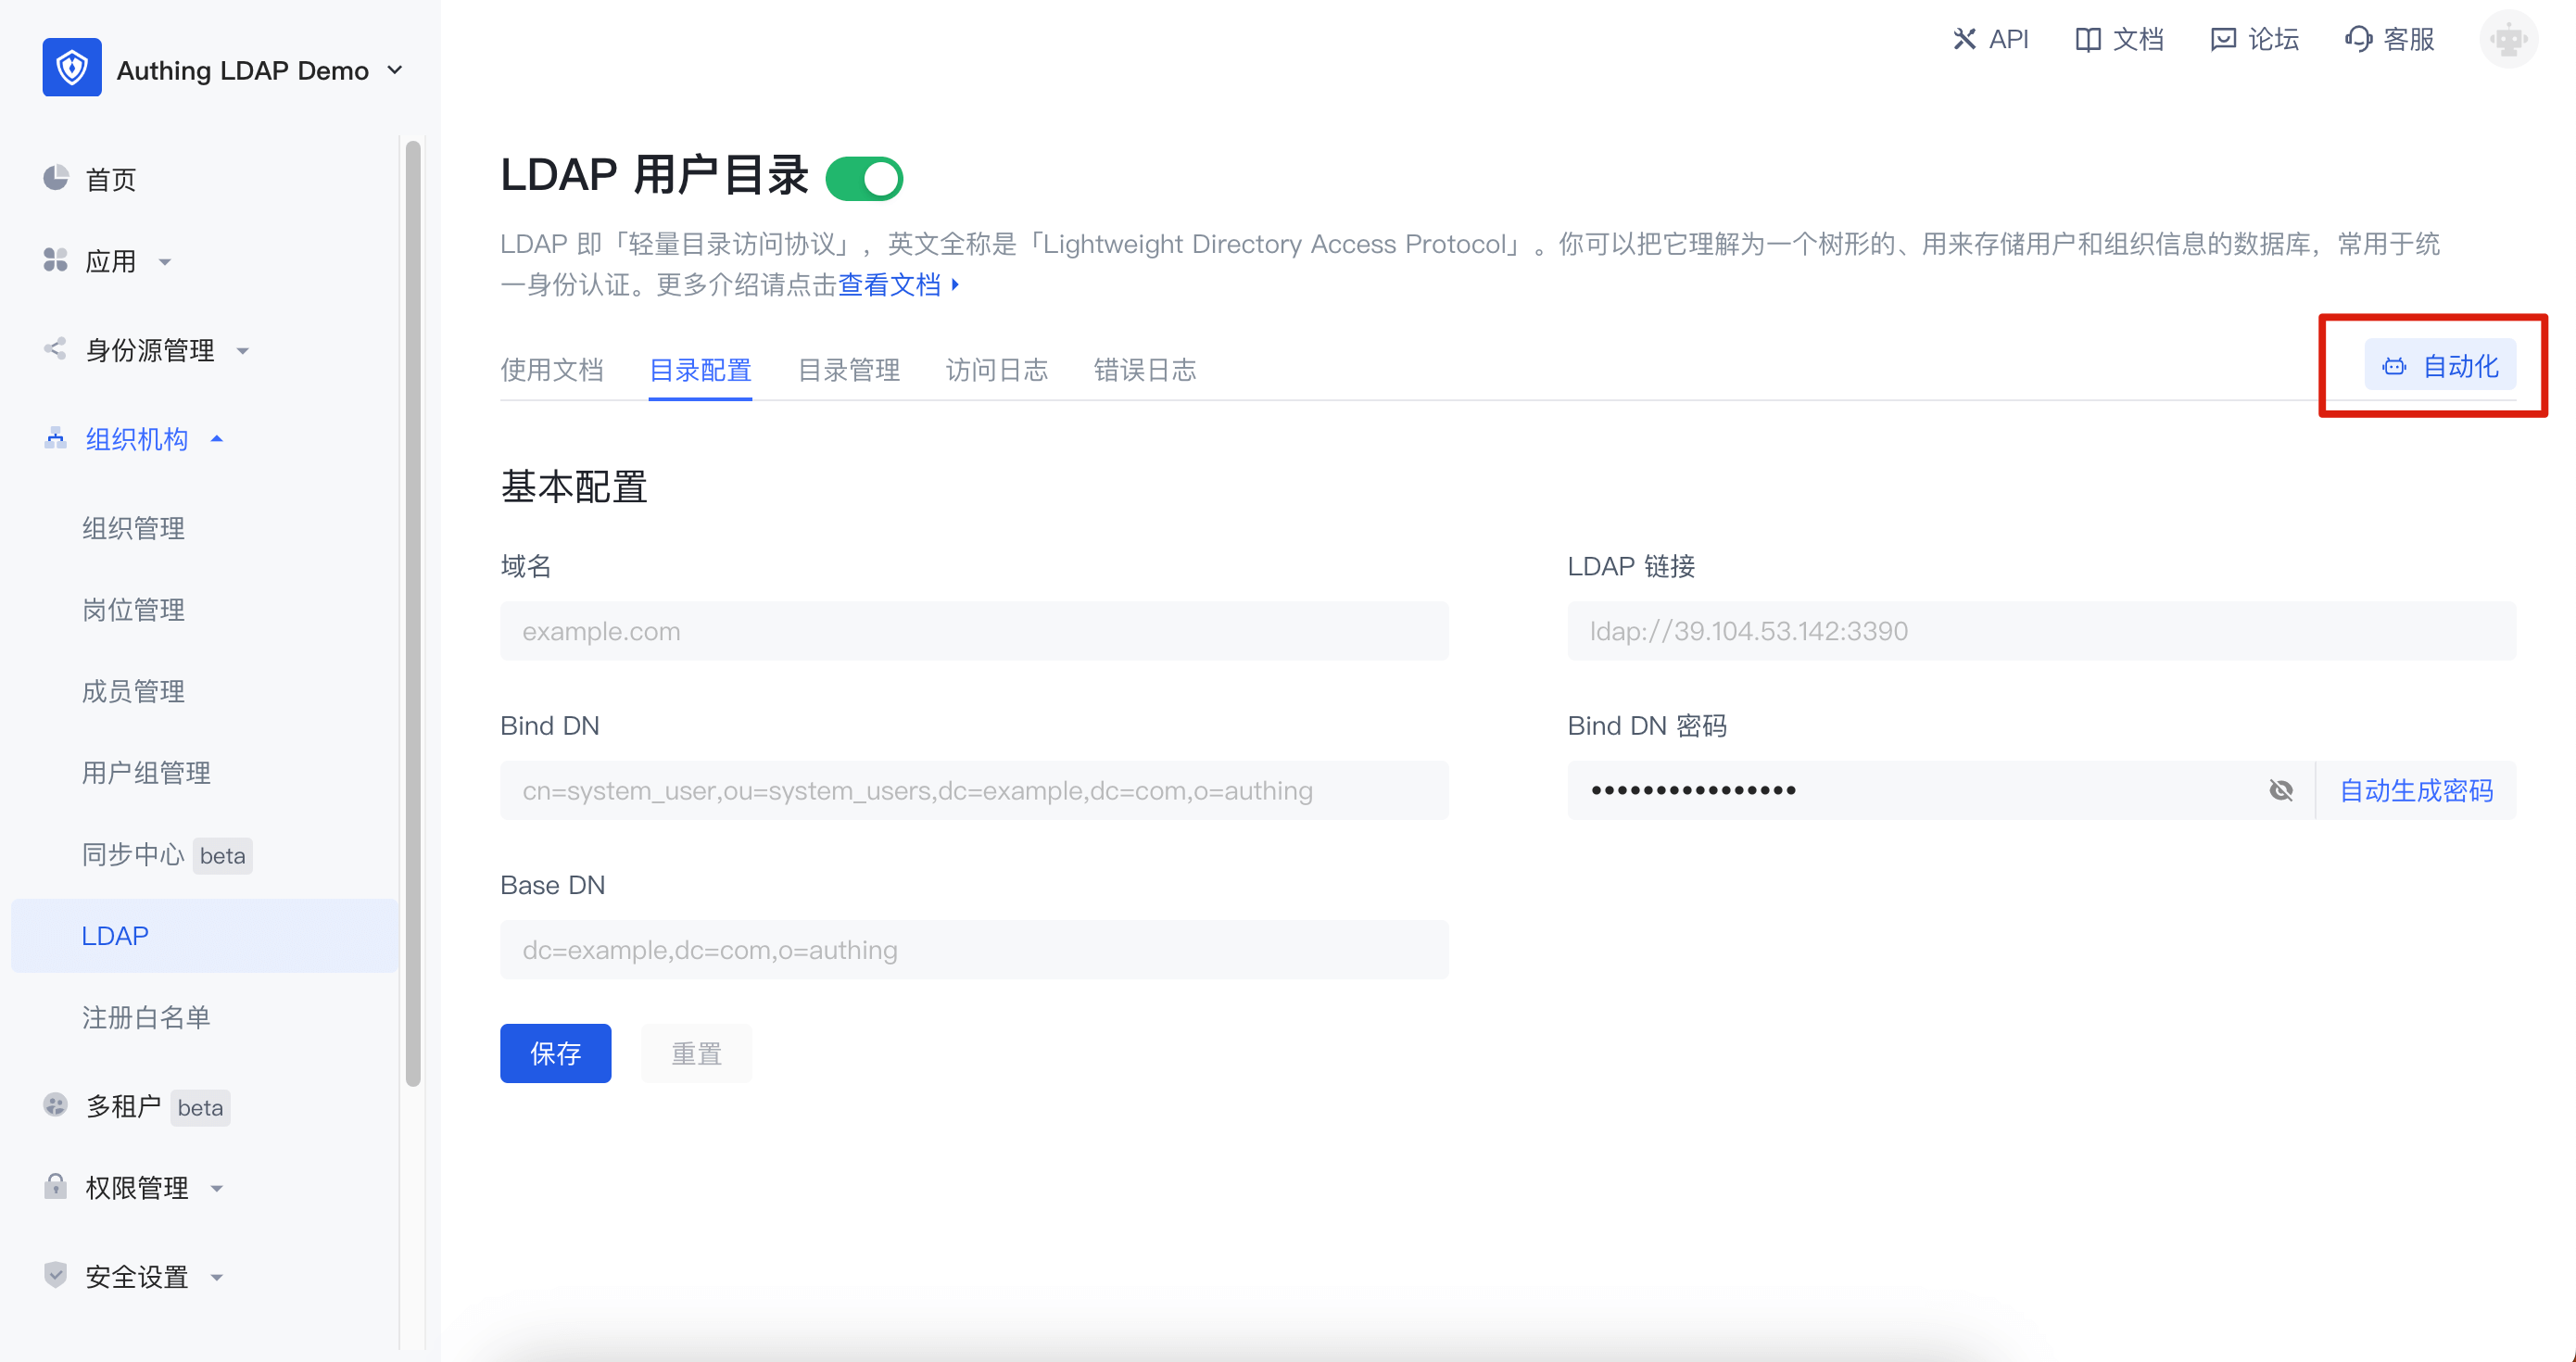Click the multi-tenant sidebar icon
Viewport: 2576px width, 1362px height.
click(55, 1105)
